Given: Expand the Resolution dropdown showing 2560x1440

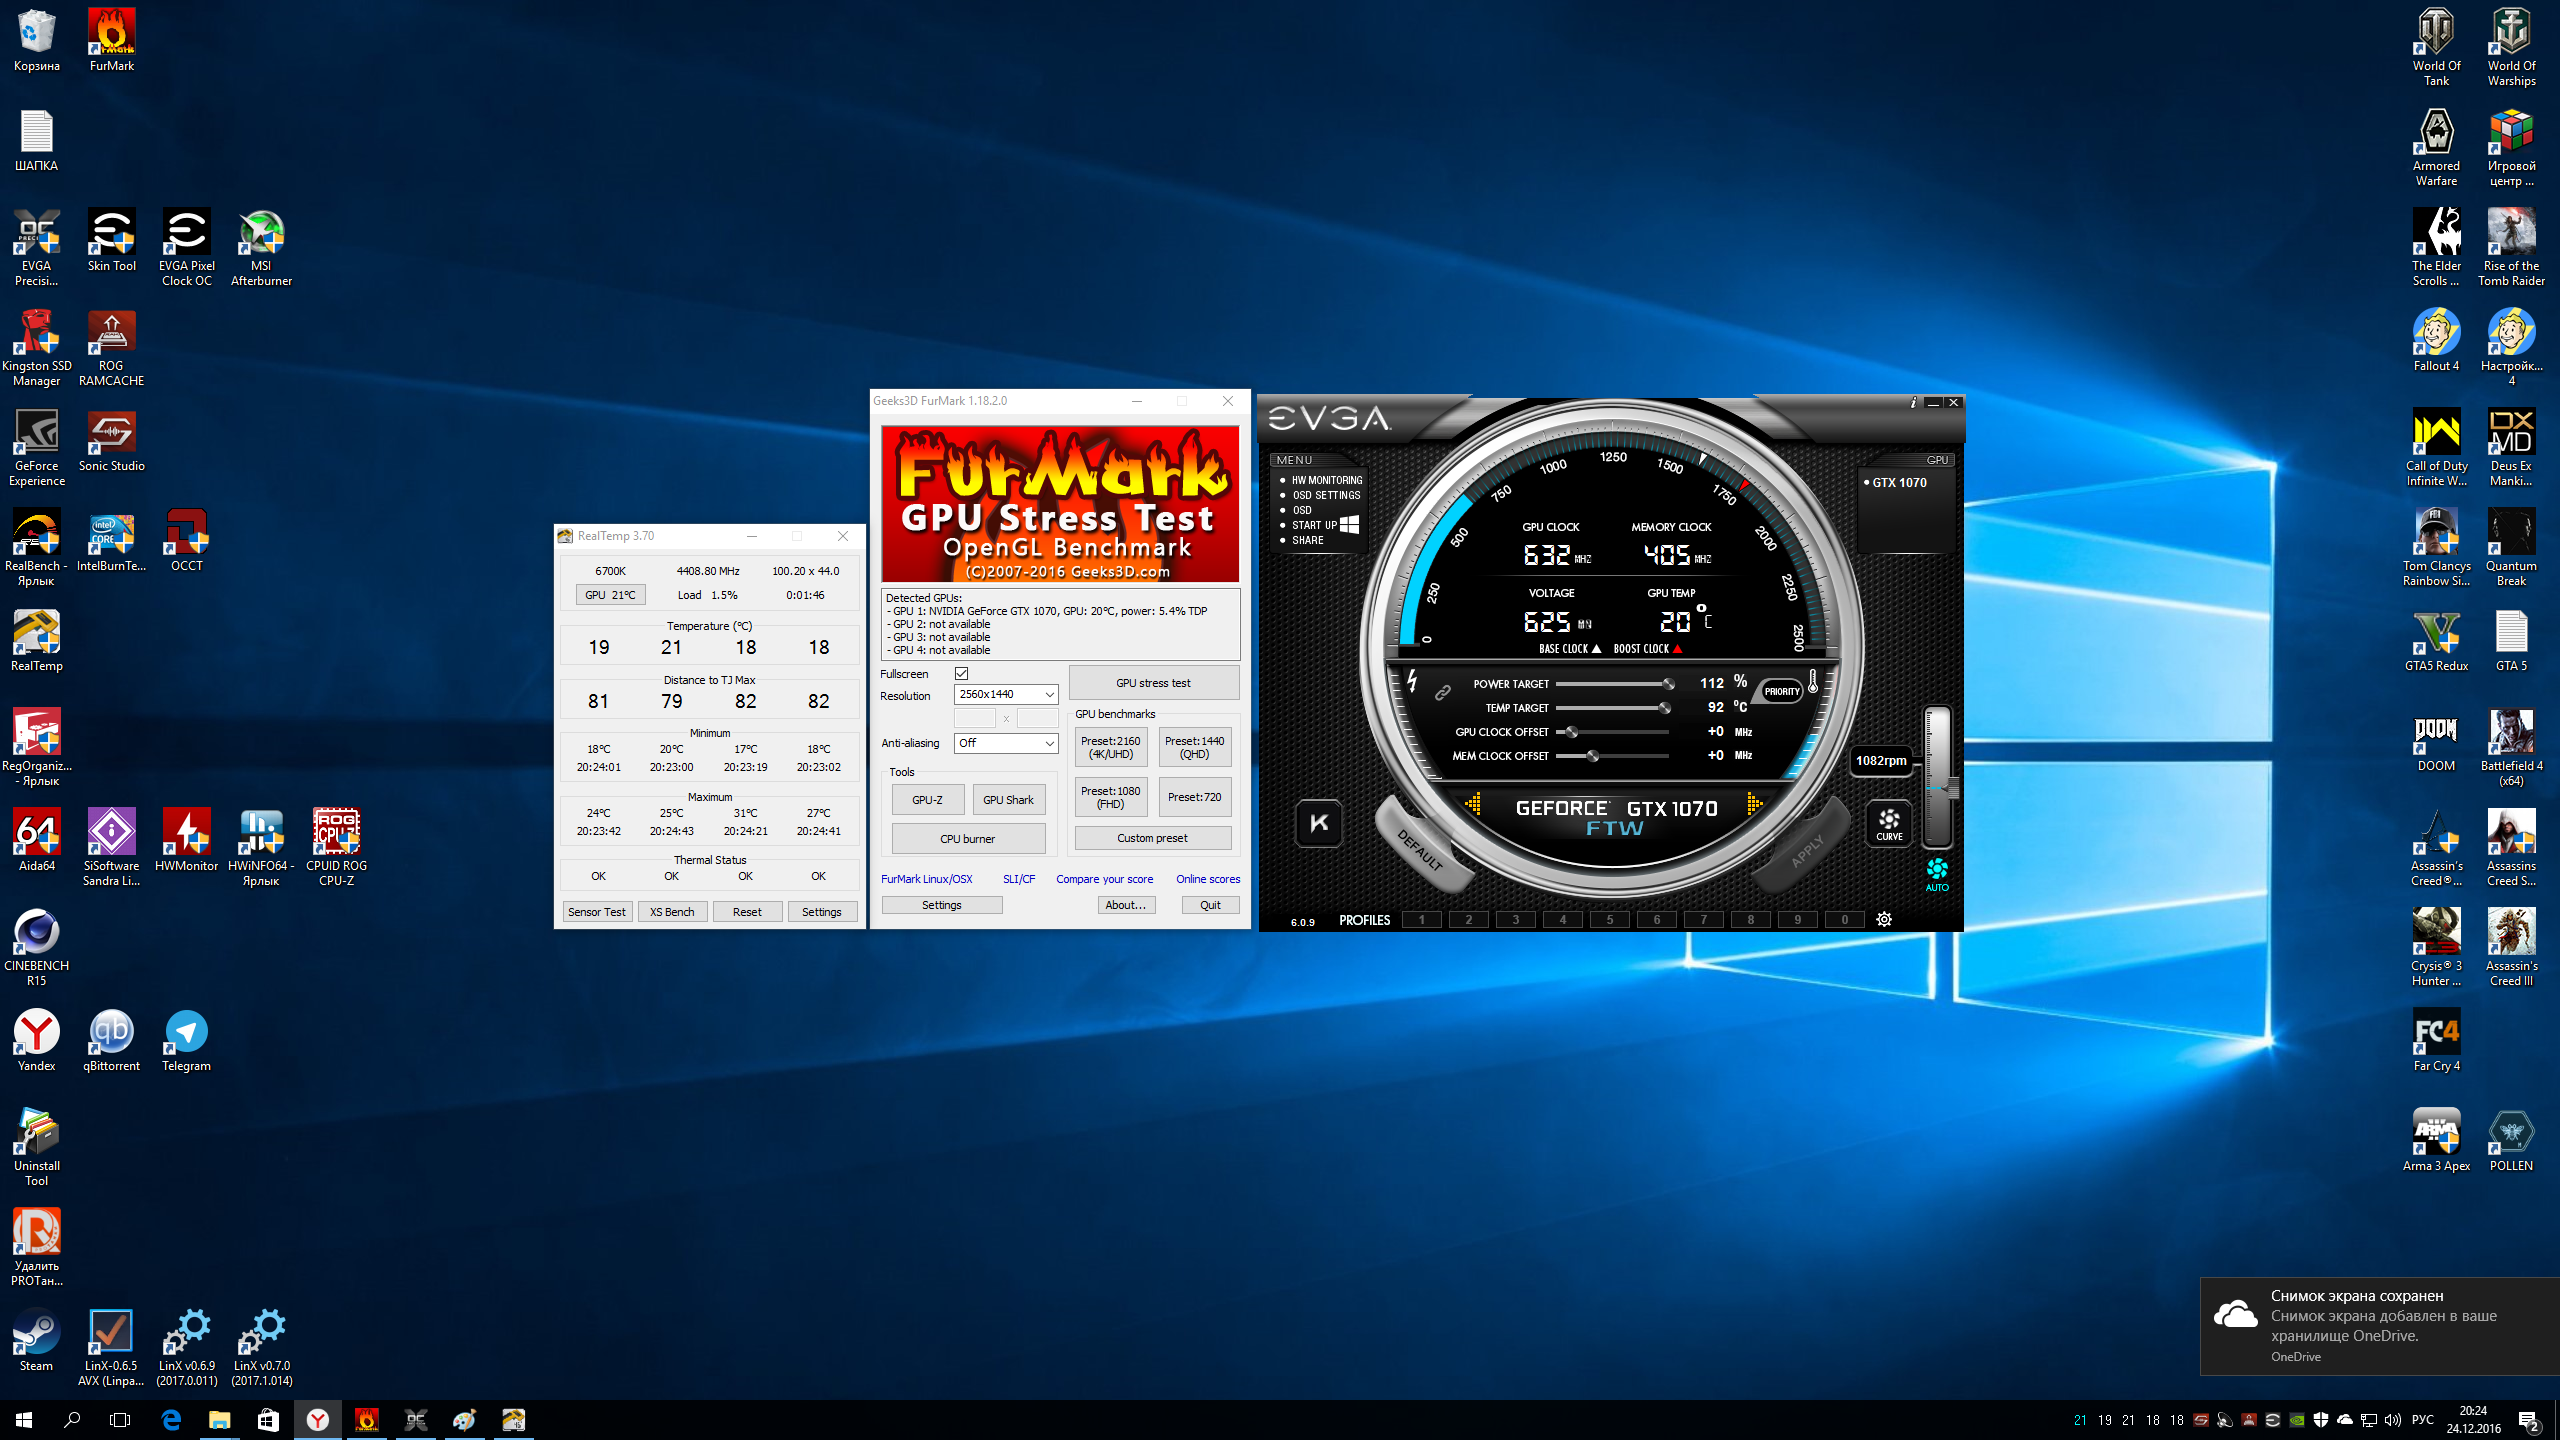Looking at the screenshot, I should (1005, 694).
